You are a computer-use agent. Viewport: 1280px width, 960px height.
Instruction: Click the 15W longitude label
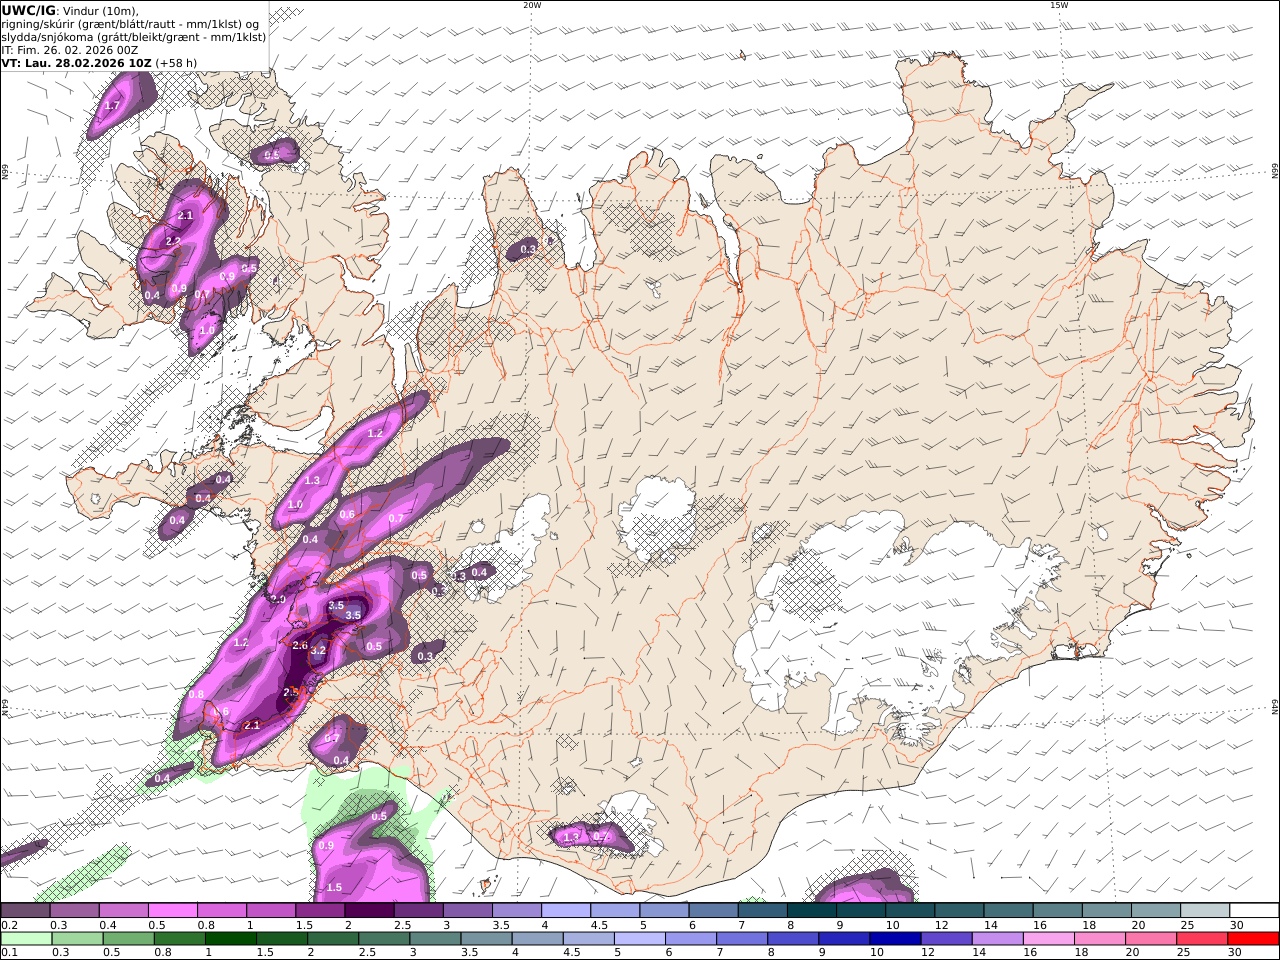pos(1059,5)
